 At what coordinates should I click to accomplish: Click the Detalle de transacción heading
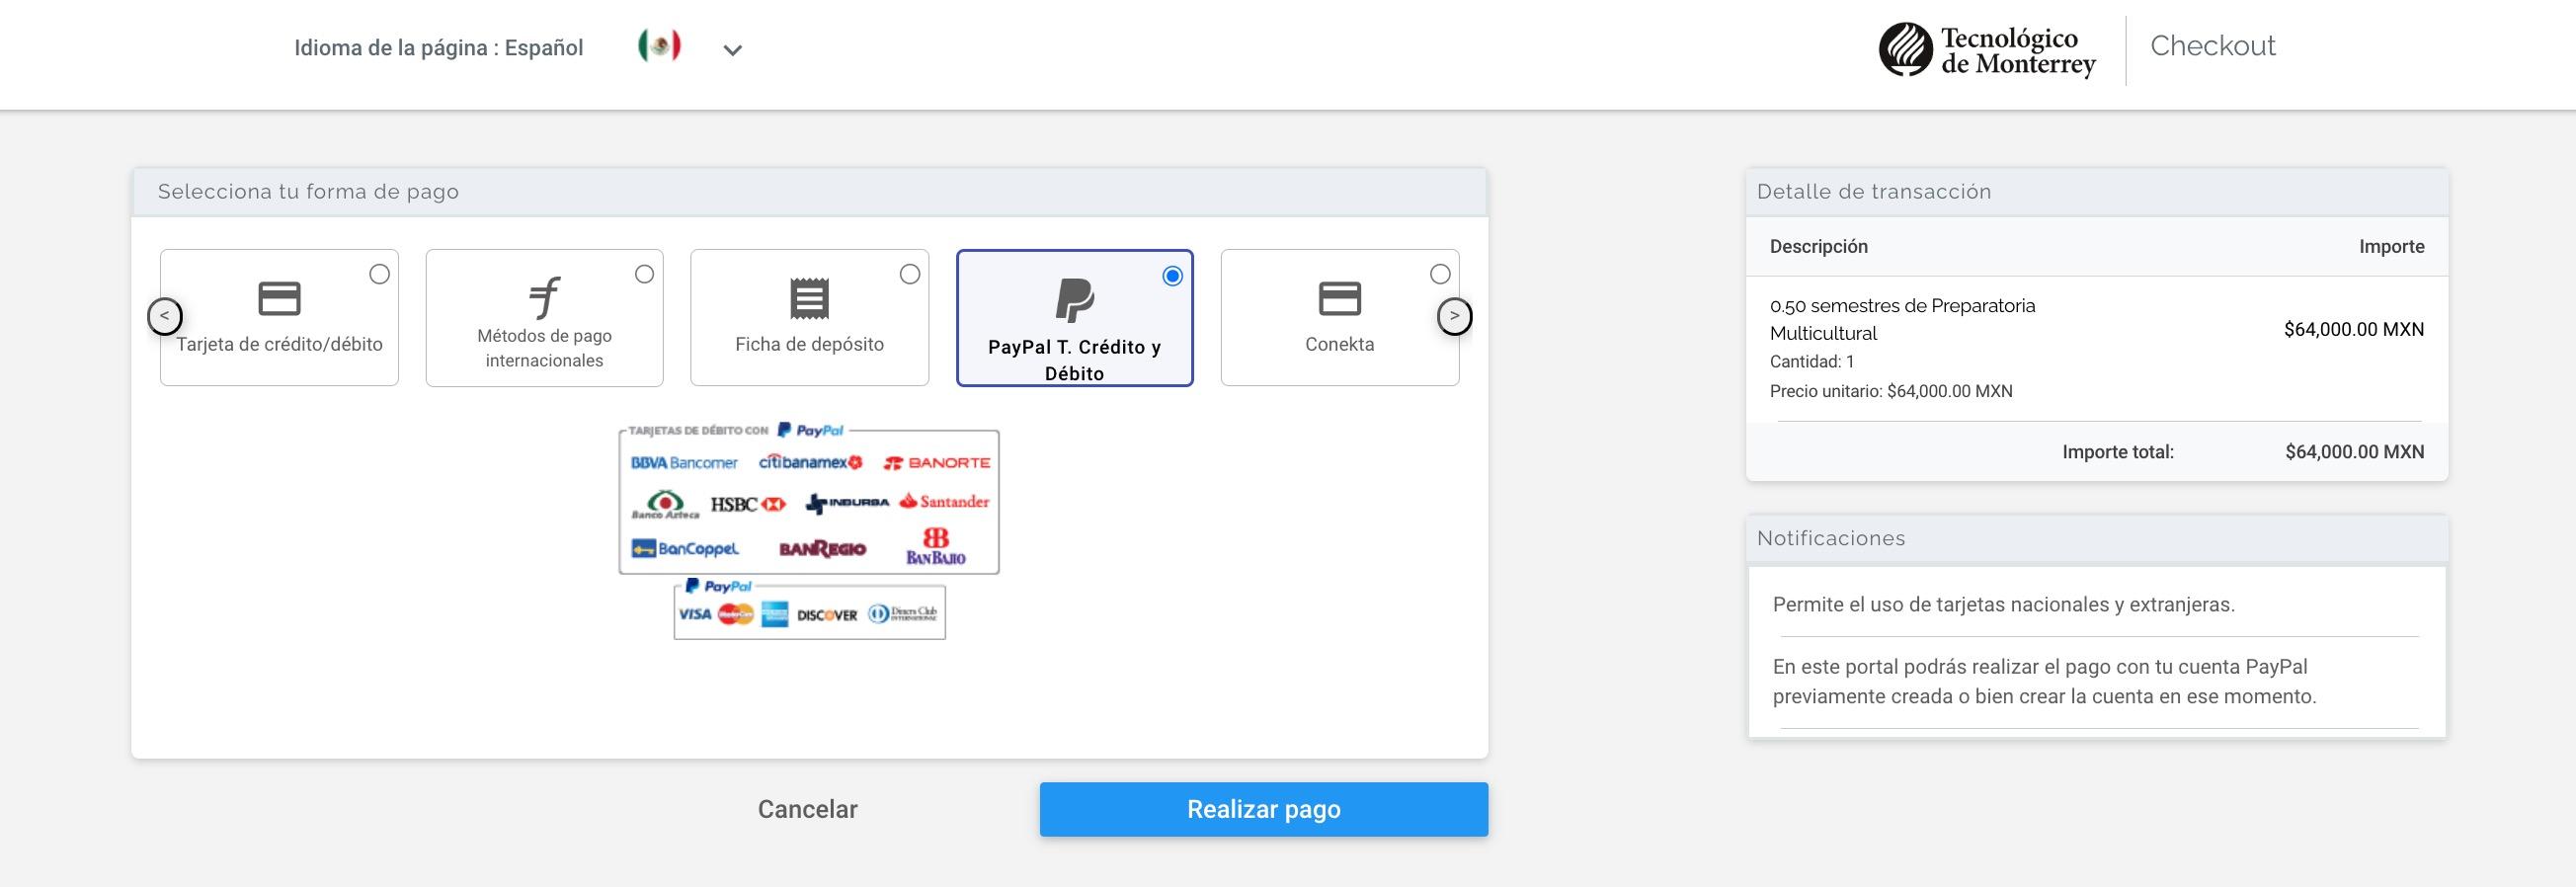[1874, 192]
